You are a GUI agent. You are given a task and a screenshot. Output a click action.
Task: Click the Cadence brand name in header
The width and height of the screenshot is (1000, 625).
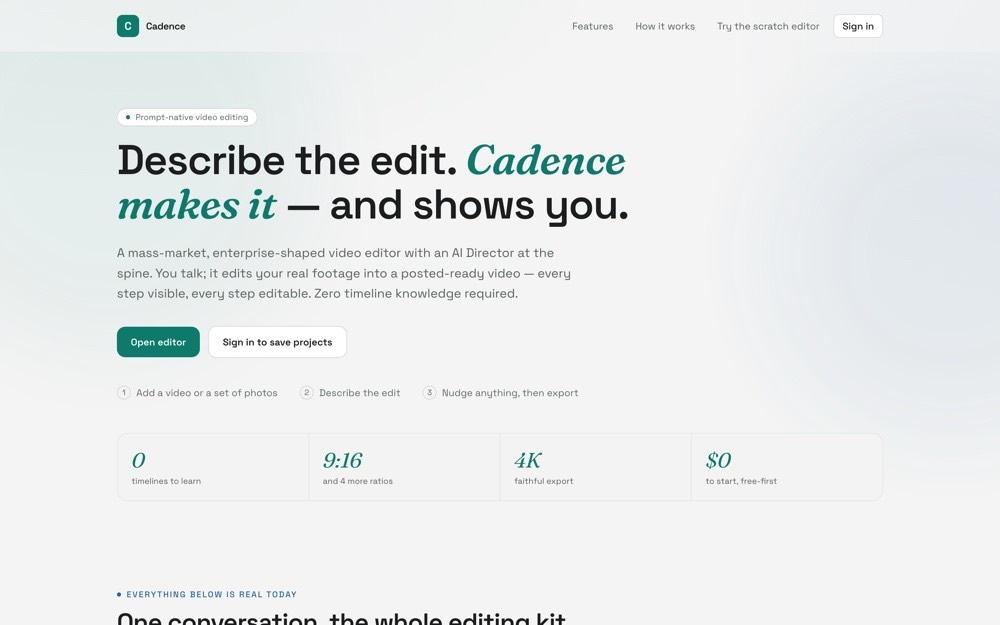coord(165,26)
